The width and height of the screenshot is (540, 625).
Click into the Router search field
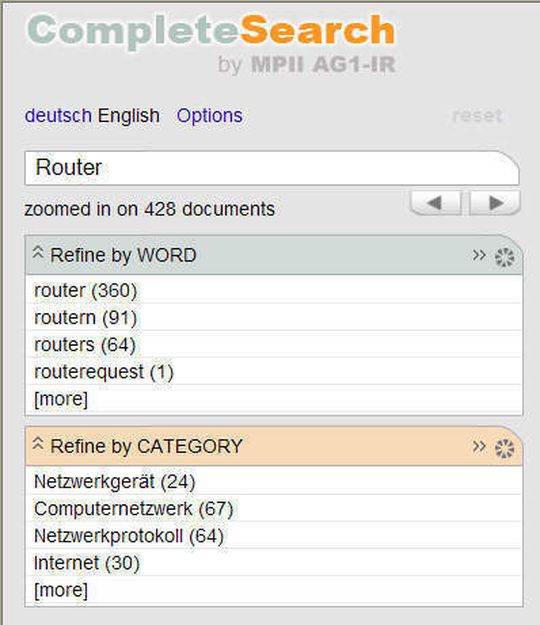(x=272, y=168)
